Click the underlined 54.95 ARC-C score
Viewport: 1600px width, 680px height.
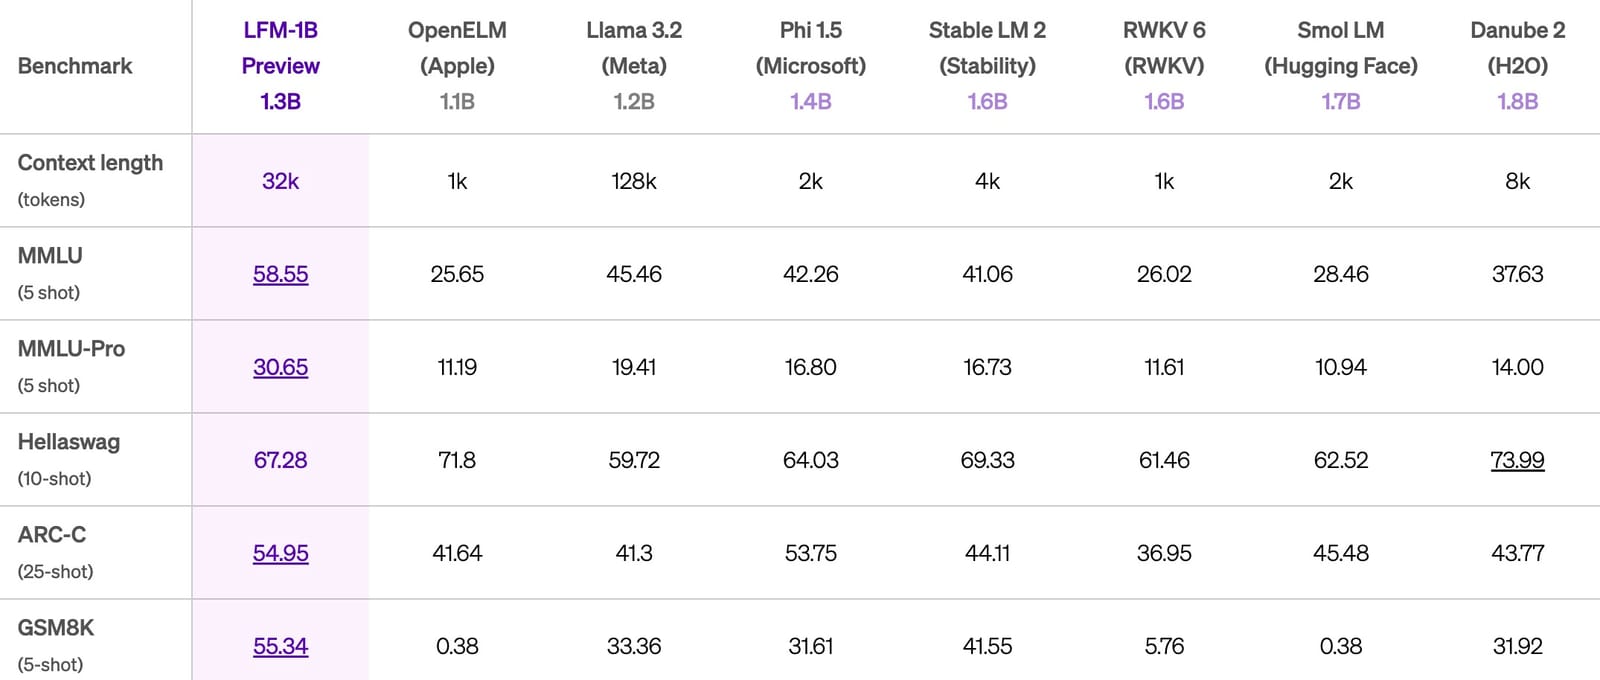[280, 553]
